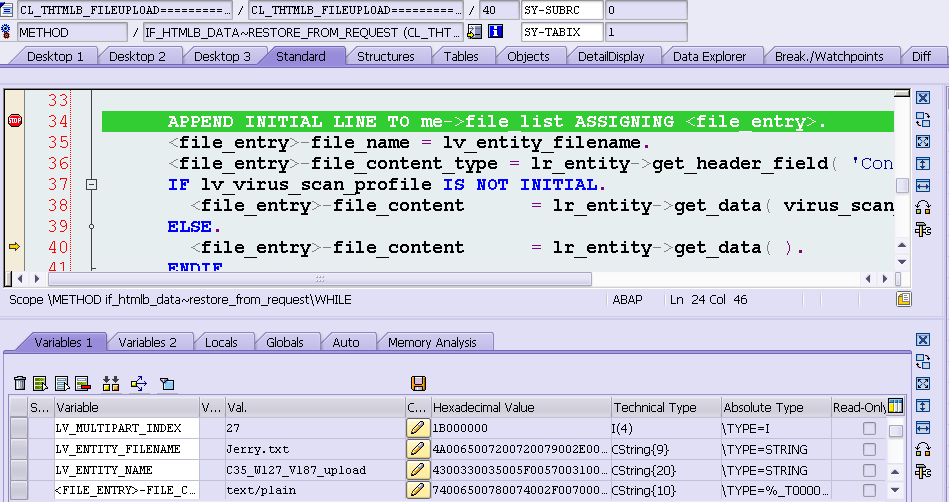The image size is (949, 502).
Task: Click the SY-SUBRC value field
Action: pos(646,10)
